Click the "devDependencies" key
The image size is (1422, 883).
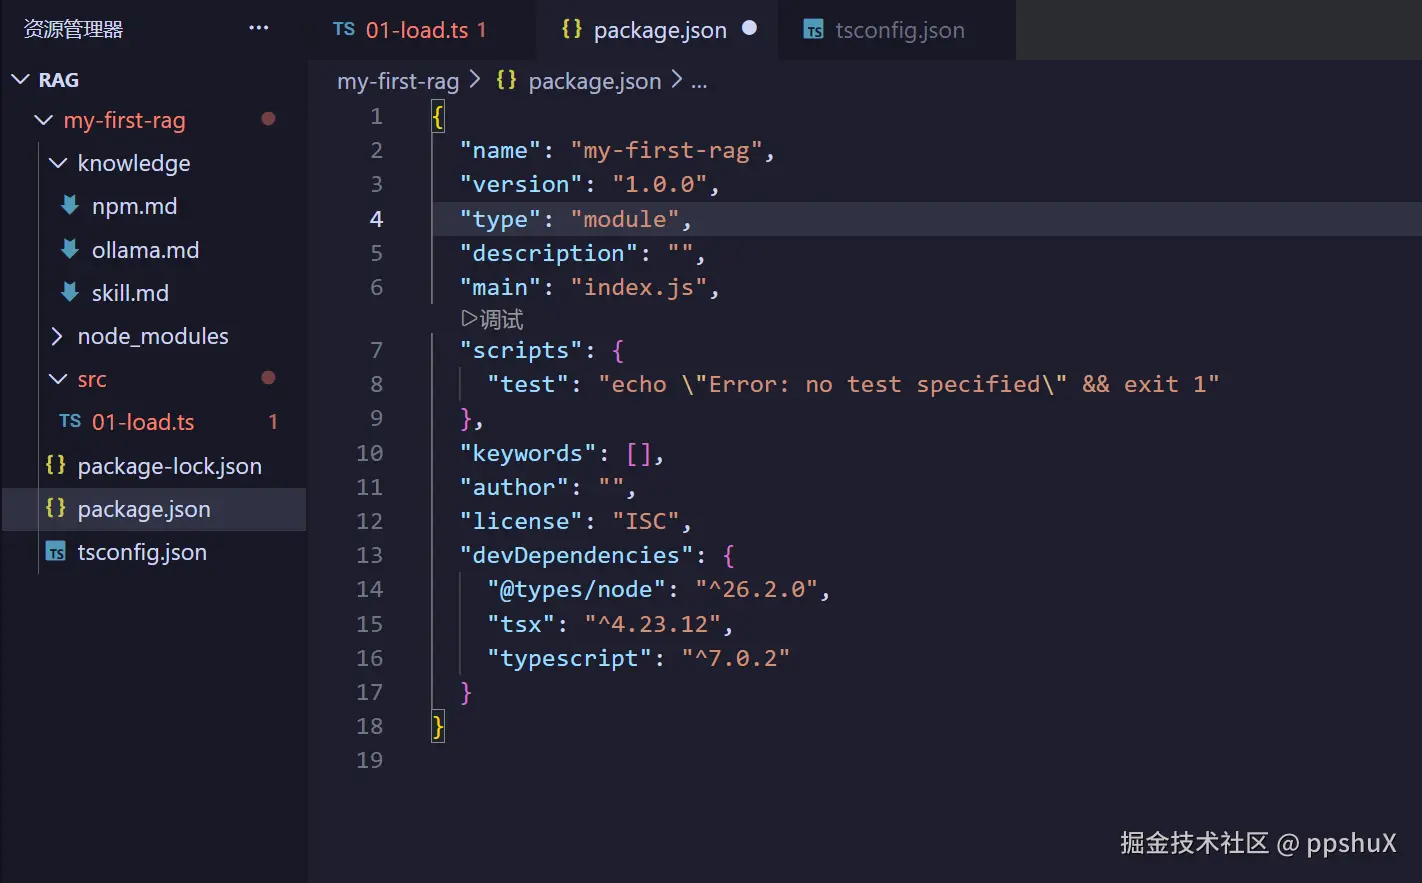point(576,556)
